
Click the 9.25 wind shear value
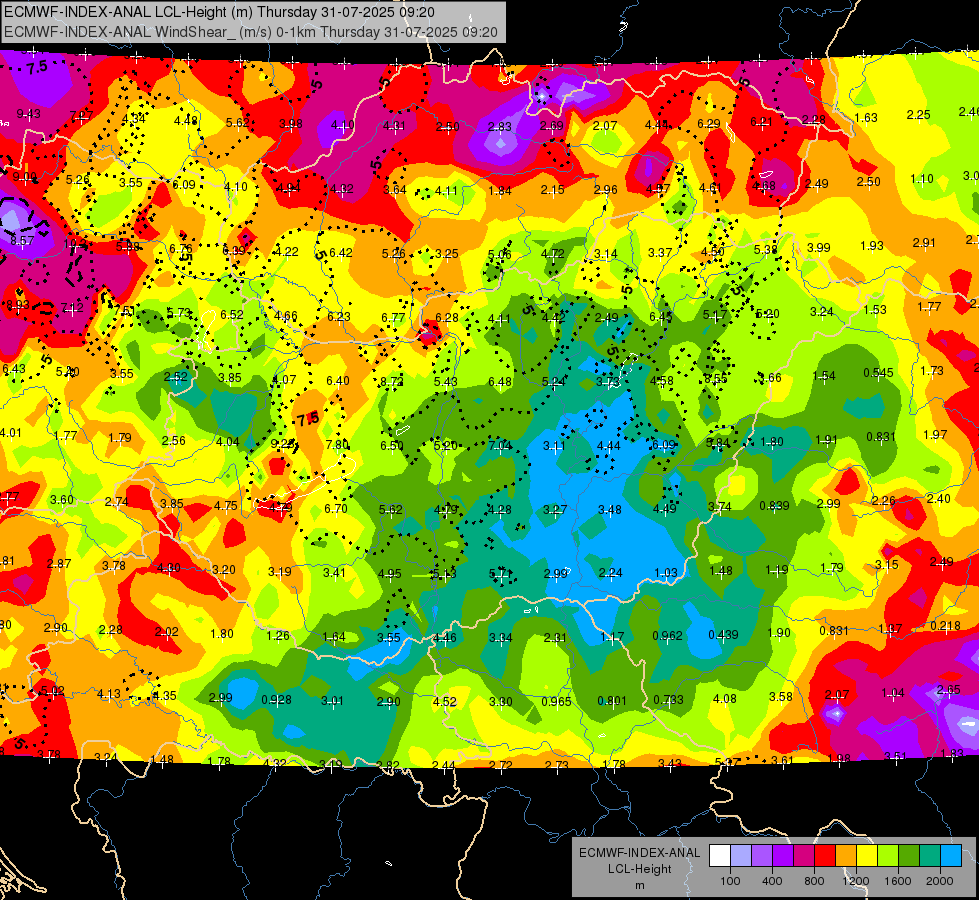[x=283, y=443]
